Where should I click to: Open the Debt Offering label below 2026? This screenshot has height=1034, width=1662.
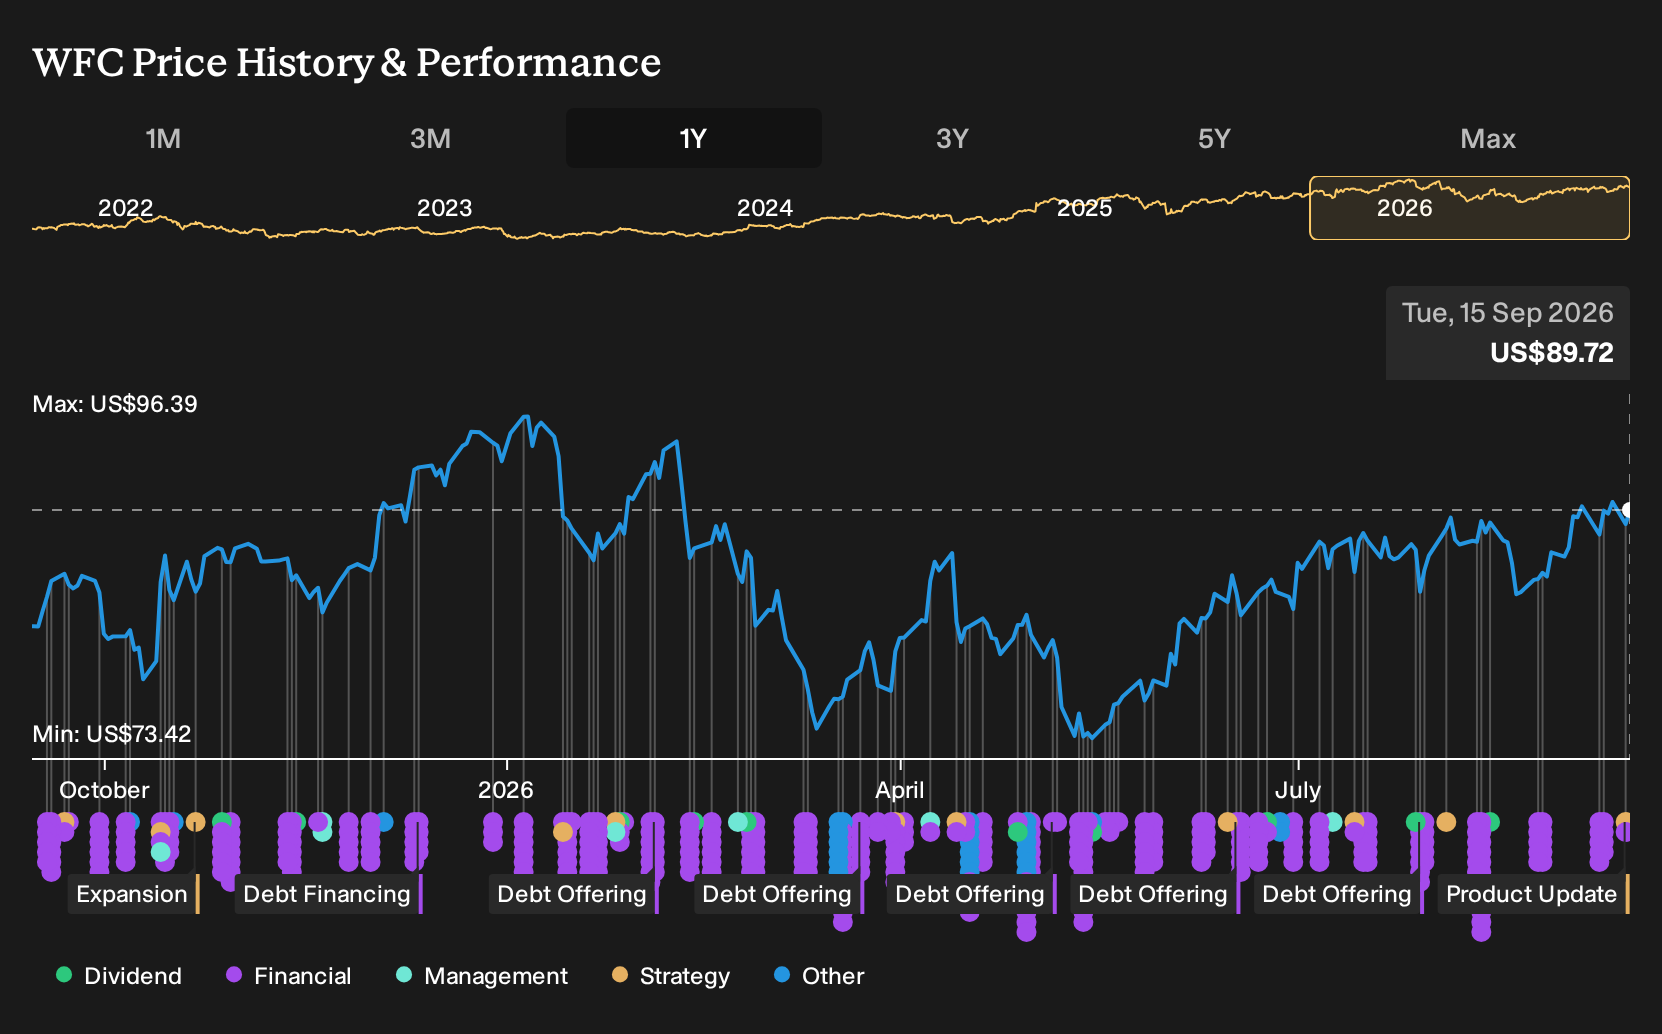(x=572, y=894)
